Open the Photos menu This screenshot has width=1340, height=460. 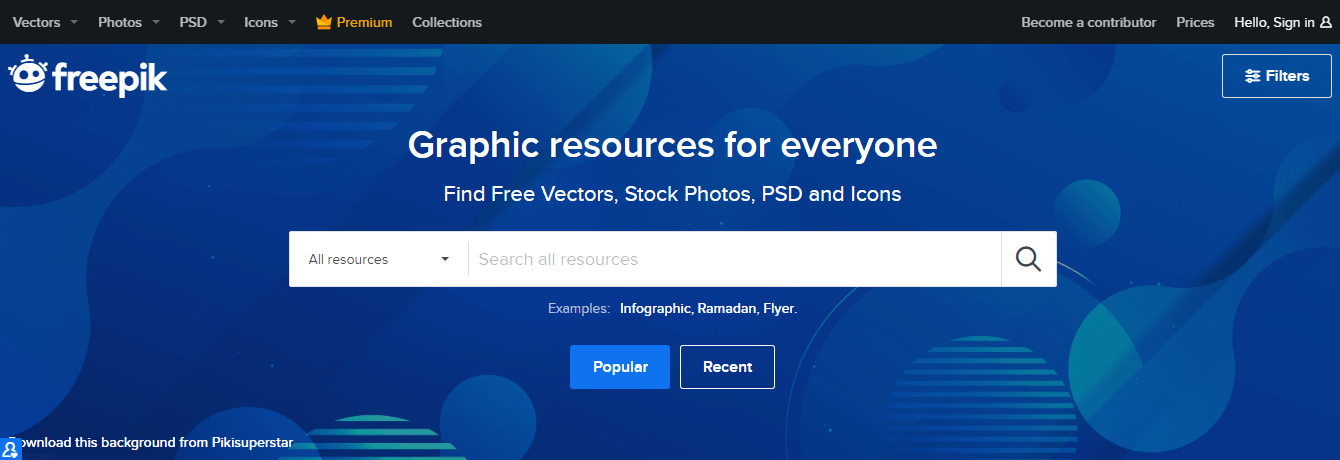(x=120, y=22)
